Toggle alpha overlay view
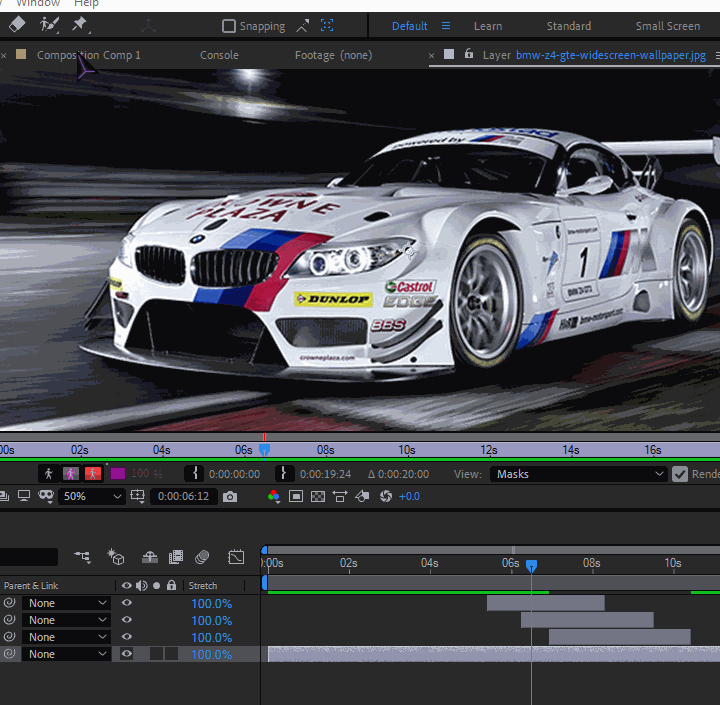720x705 pixels. point(93,474)
